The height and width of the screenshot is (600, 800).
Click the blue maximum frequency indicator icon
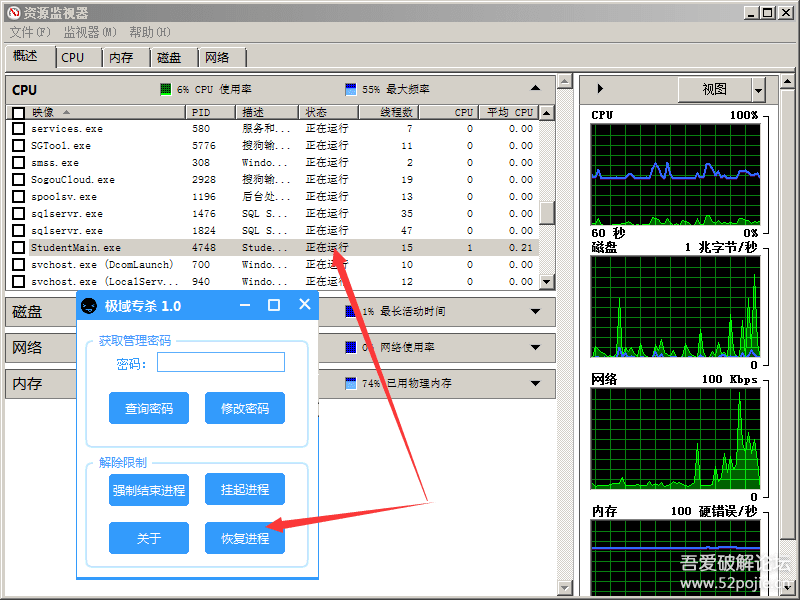click(350, 89)
